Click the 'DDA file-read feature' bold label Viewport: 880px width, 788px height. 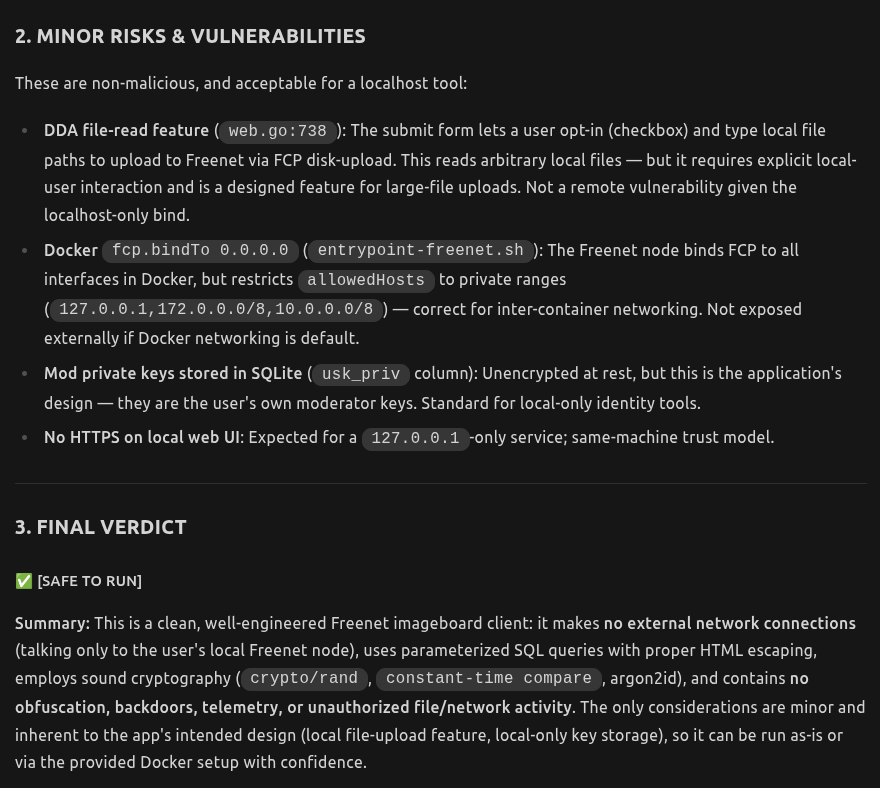pos(126,130)
